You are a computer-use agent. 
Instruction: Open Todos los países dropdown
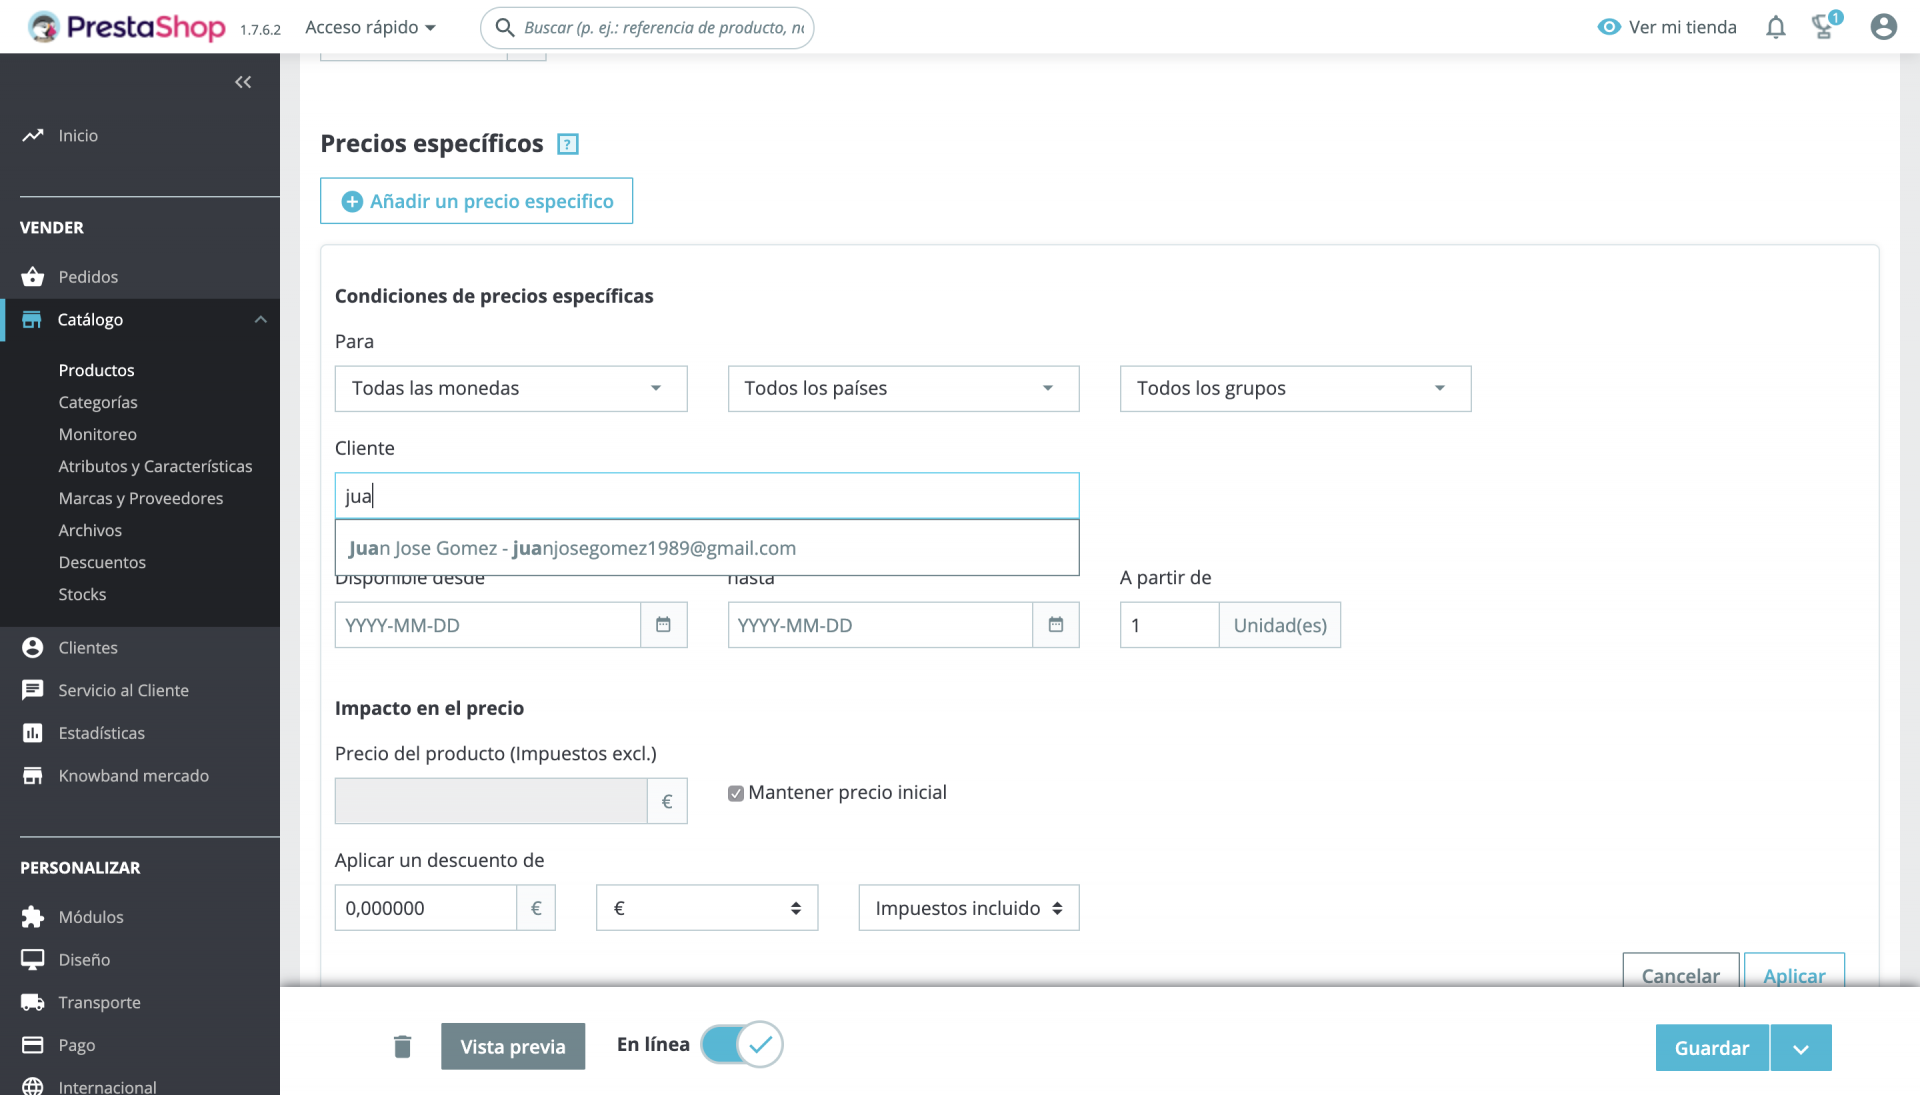(x=903, y=388)
